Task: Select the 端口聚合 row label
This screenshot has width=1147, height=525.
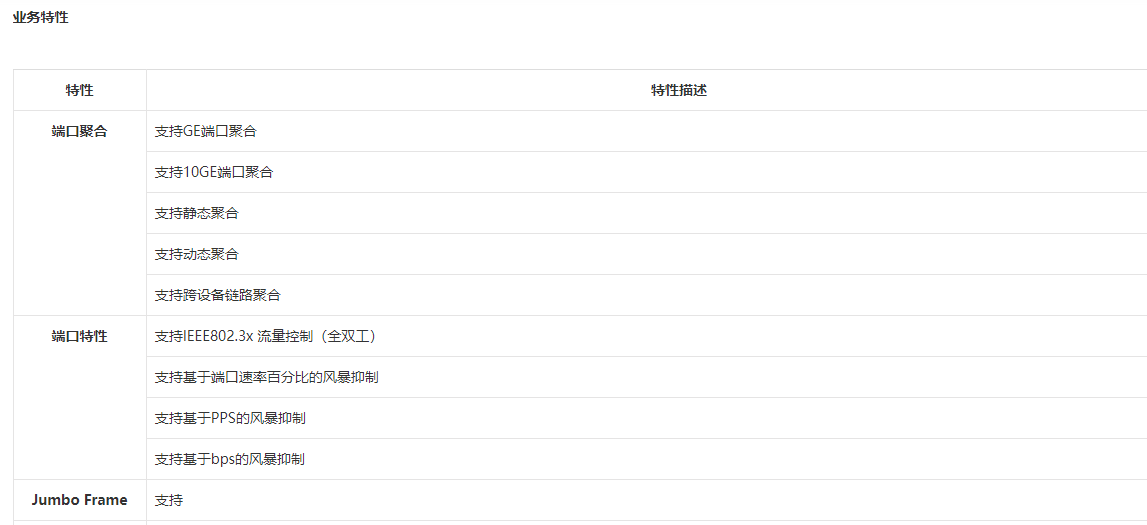Action: 79,131
